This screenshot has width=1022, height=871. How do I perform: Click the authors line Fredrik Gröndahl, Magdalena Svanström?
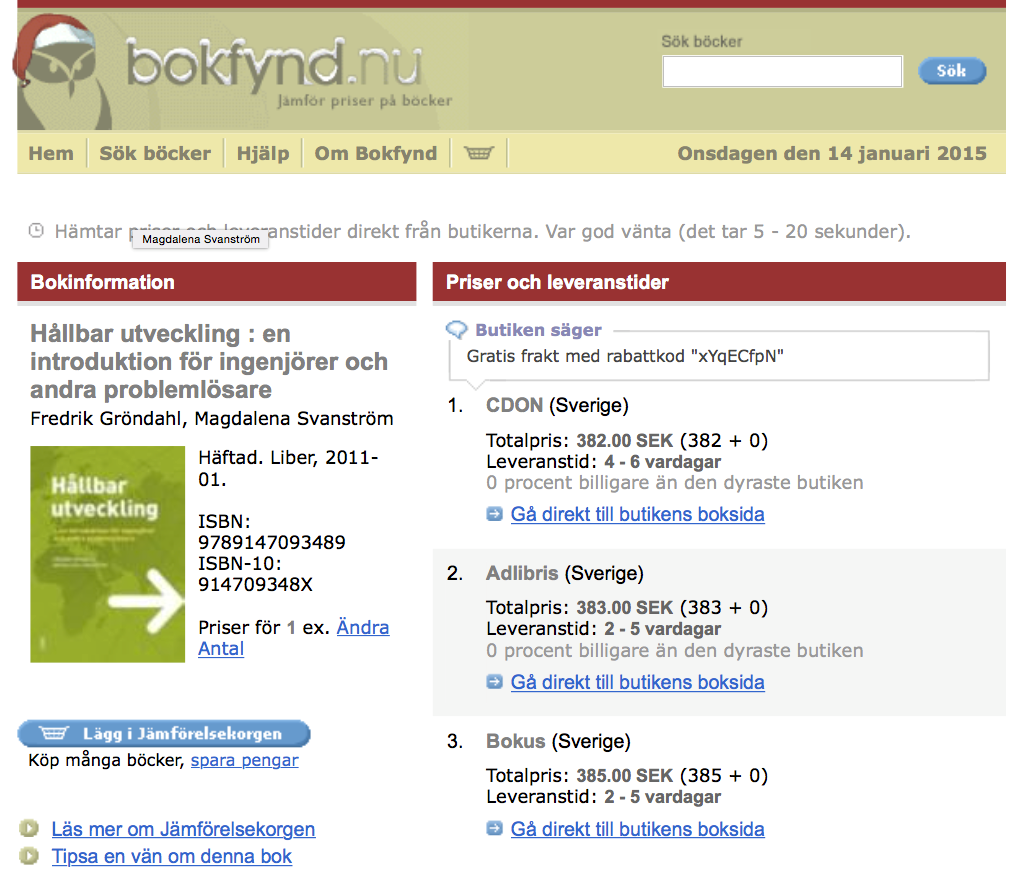click(x=212, y=419)
